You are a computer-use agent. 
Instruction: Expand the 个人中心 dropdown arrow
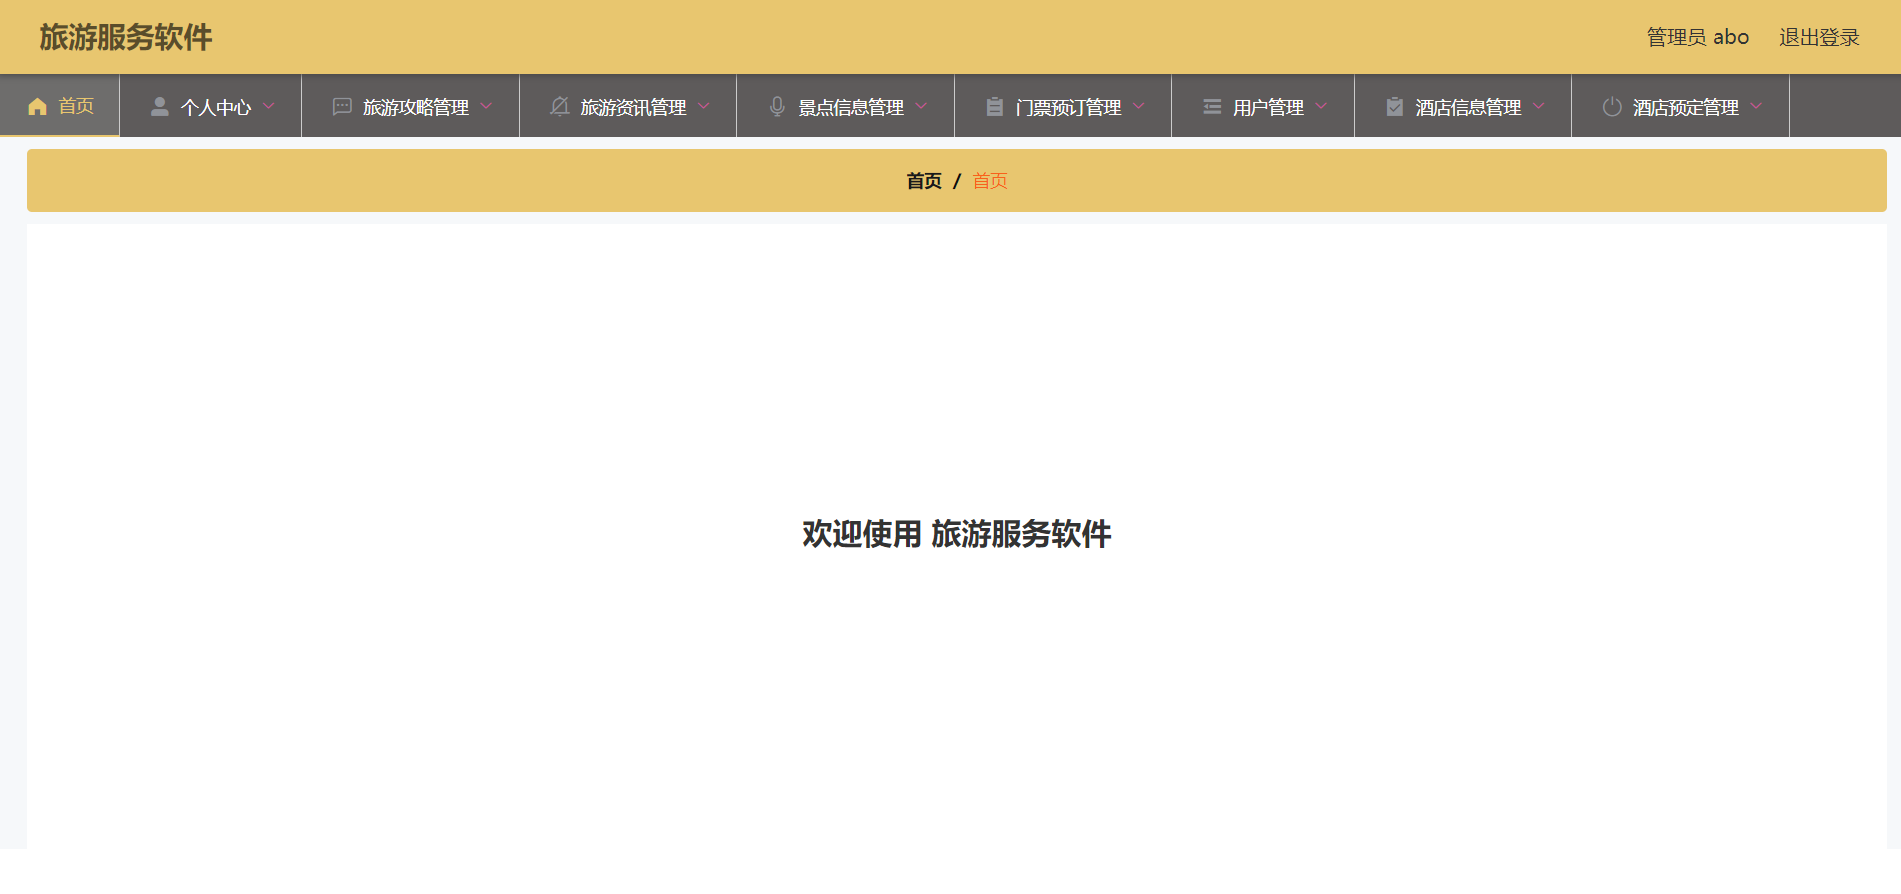(x=269, y=106)
